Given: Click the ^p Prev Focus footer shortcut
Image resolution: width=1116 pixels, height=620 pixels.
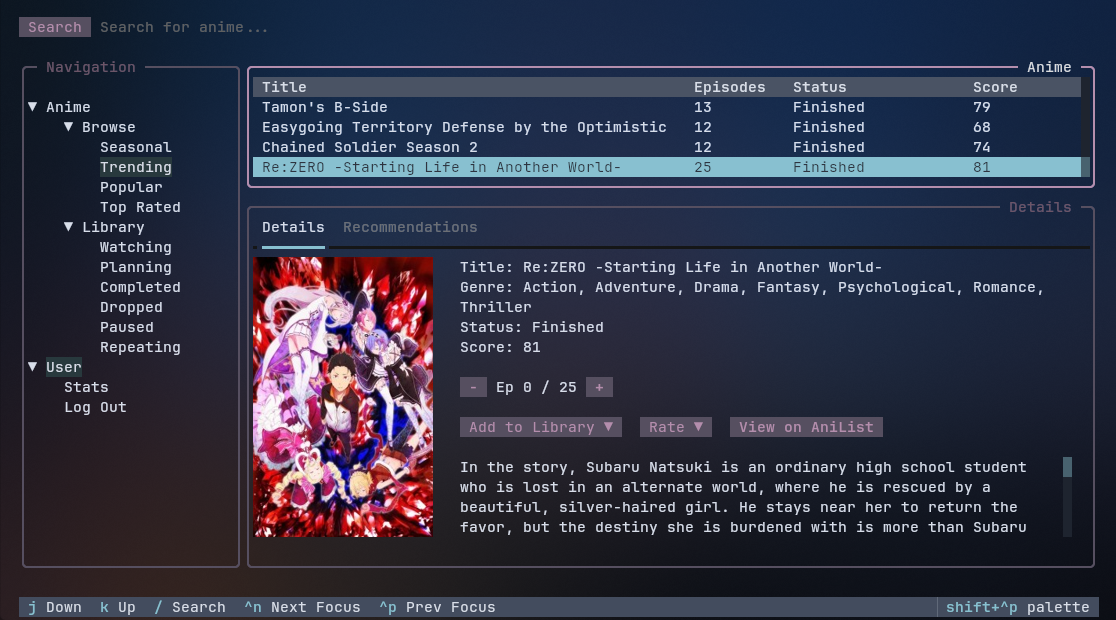Looking at the screenshot, I should click(437, 607).
